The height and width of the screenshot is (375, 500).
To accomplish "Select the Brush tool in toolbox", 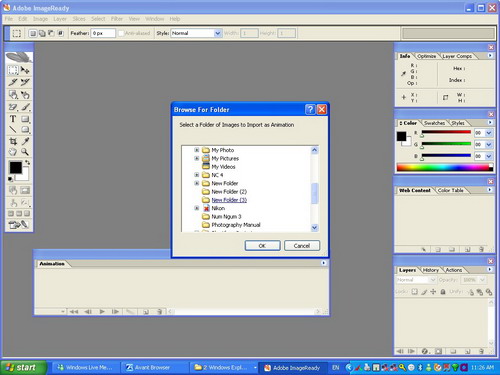I will coord(25,107).
